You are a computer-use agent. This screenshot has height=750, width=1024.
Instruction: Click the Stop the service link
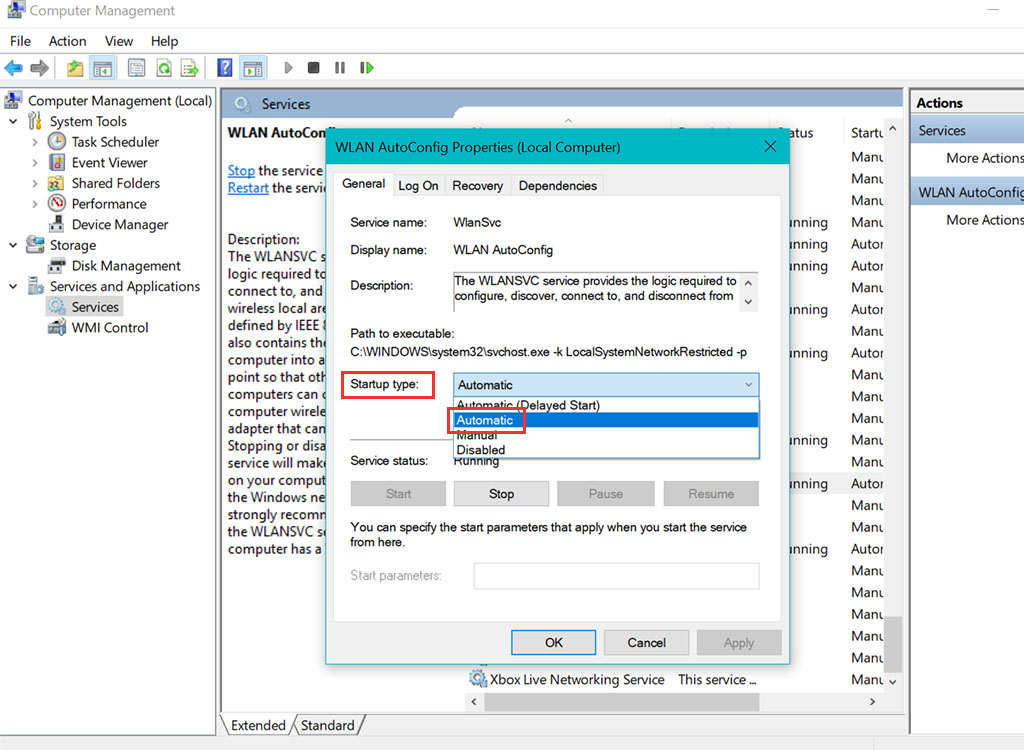pyautogui.click(x=241, y=171)
